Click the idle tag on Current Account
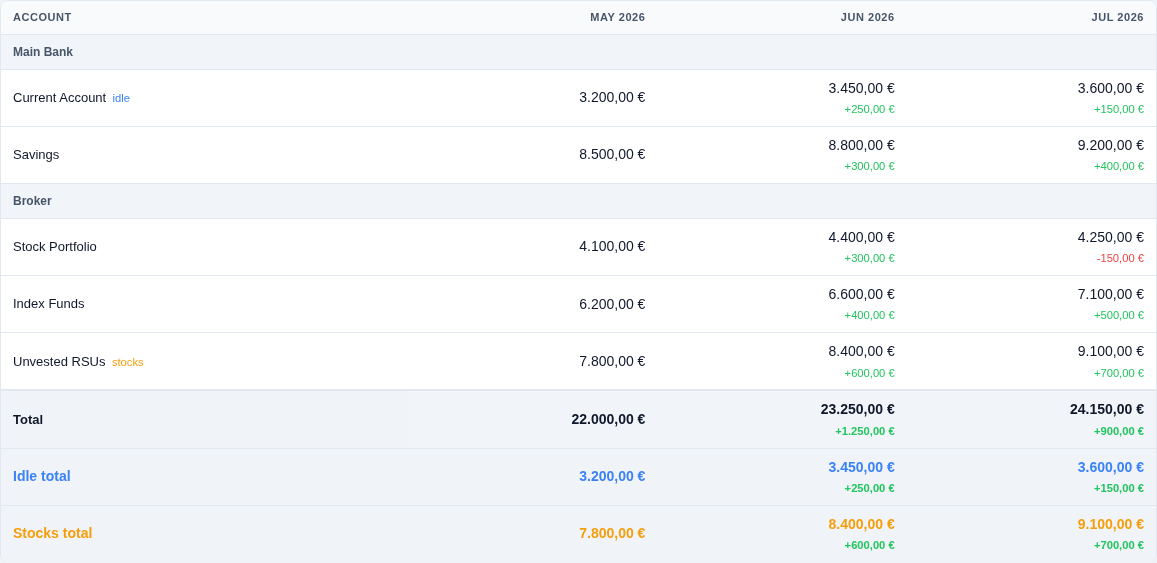 (x=121, y=98)
